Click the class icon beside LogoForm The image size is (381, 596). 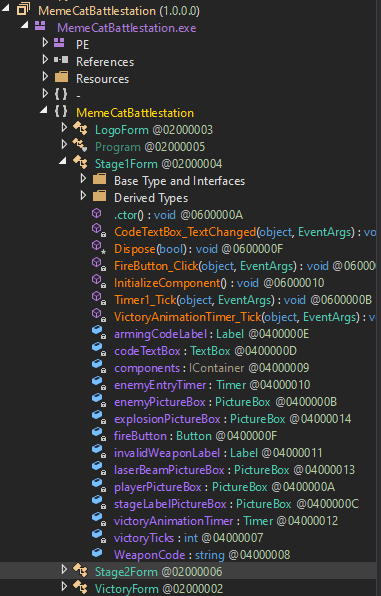point(80,128)
